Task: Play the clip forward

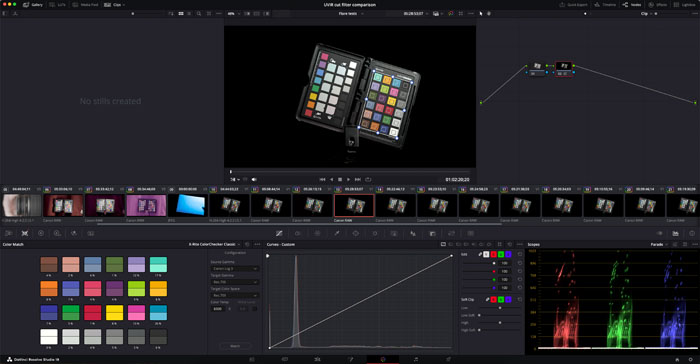Action: click(x=349, y=179)
